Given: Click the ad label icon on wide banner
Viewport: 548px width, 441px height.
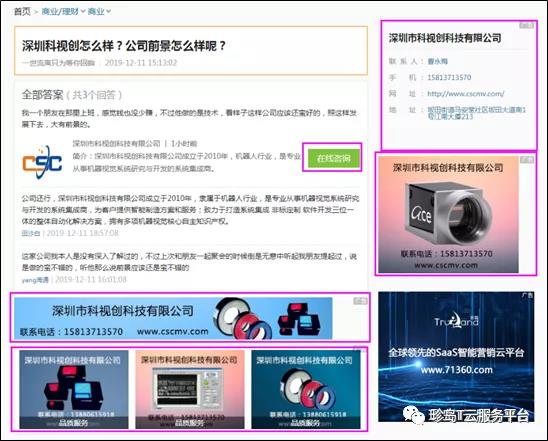Looking at the screenshot, I should (x=360, y=301).
